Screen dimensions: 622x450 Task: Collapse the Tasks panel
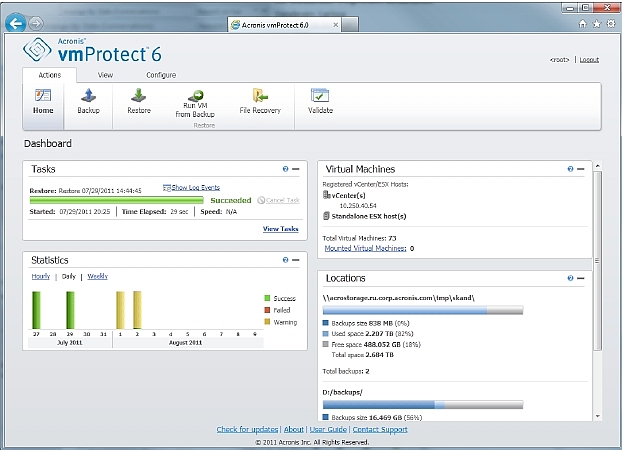[x=296, y=169]
